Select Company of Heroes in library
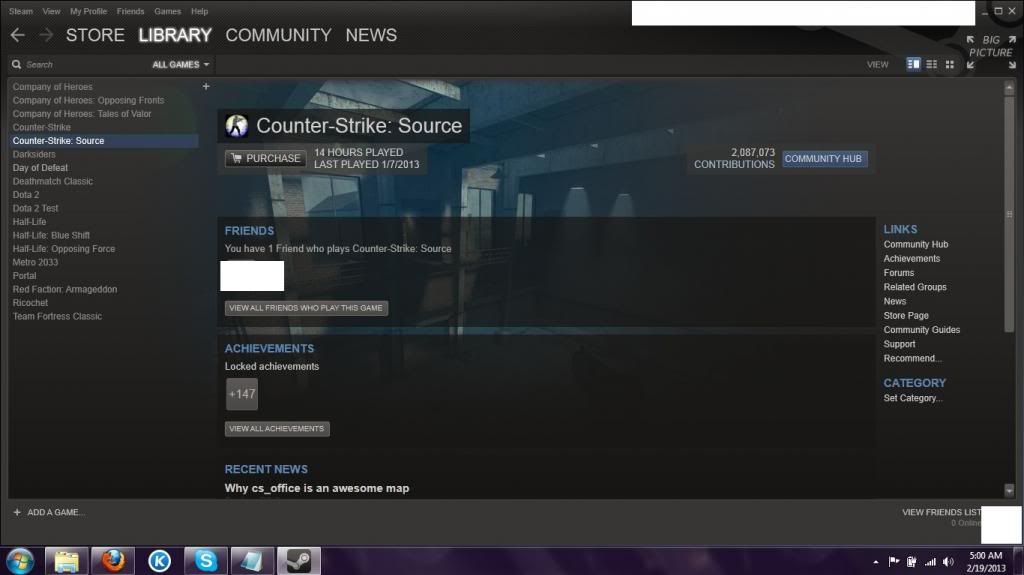 (52, 87)
